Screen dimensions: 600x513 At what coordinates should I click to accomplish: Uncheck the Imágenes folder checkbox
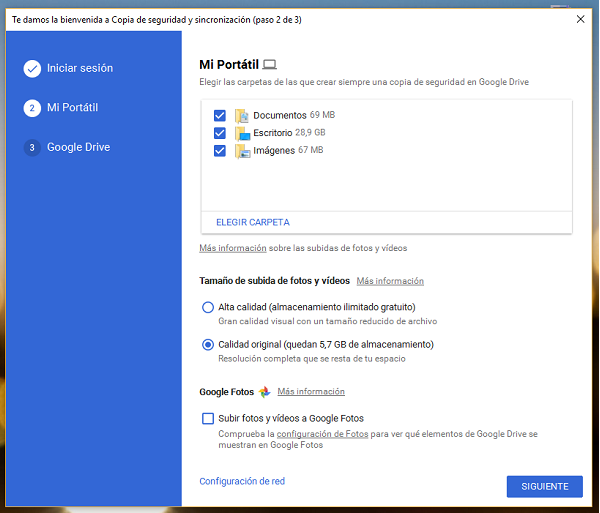click(x=220, y=150)
